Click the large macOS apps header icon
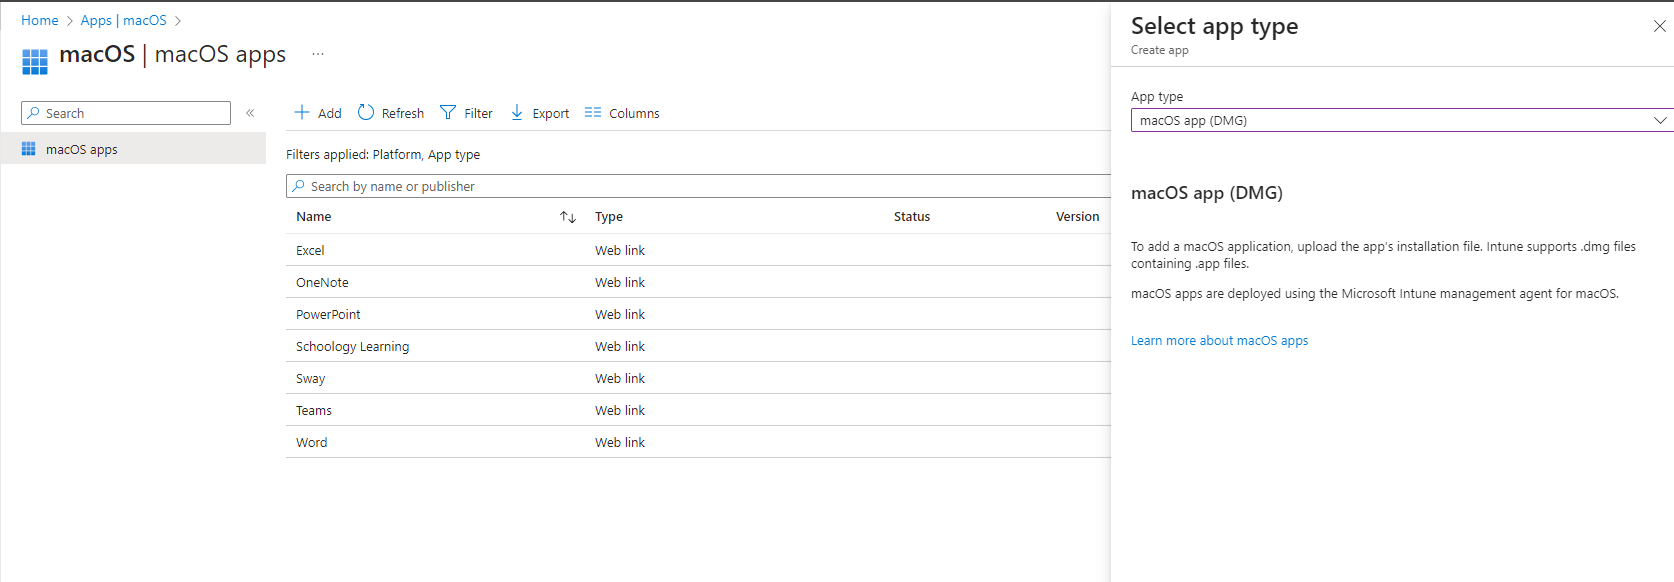Image resolution: width=1674 pixels, height=582 pixels. pyautogui.click(x=35, y=62)
